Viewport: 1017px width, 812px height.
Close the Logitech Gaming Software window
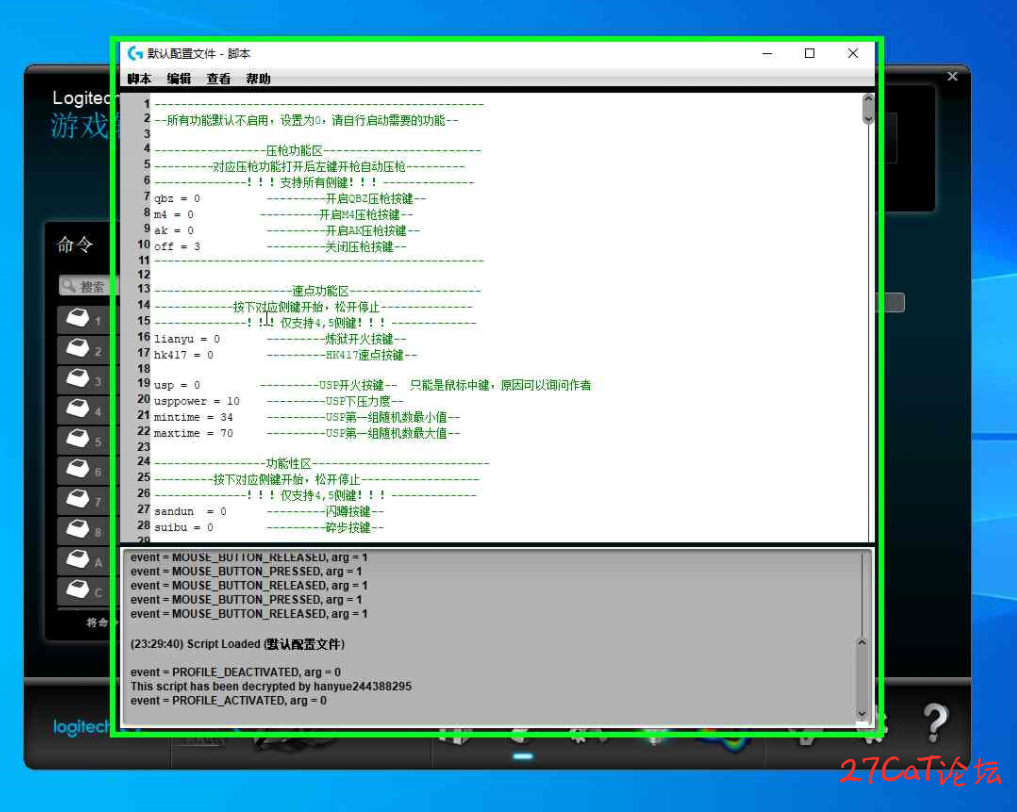point(951,77)
